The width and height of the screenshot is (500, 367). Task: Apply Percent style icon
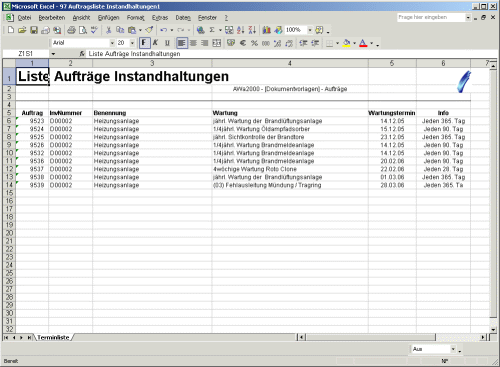coord(254,43)
